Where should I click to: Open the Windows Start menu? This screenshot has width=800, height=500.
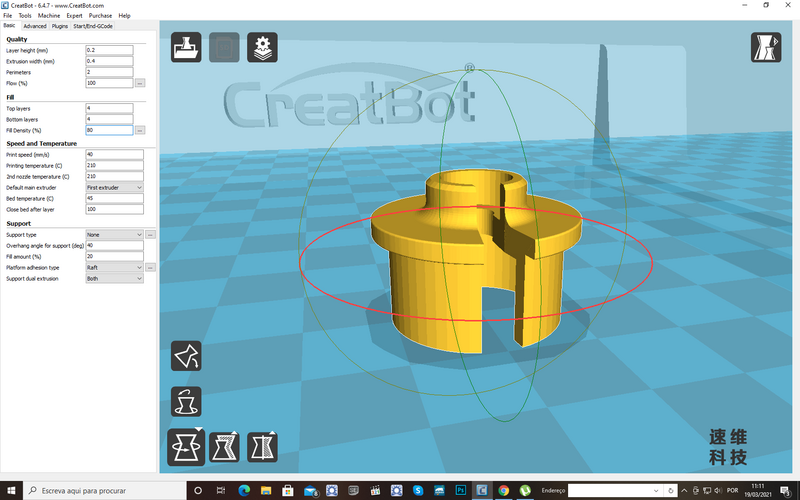point(11,490)
